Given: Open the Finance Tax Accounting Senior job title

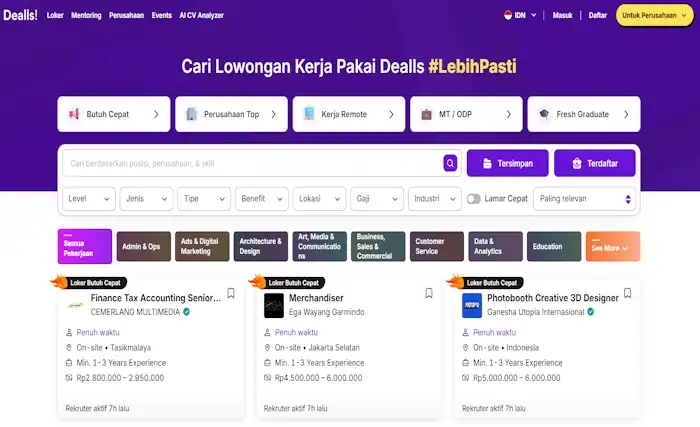Looking at the screenshot, I should (156, 298).
